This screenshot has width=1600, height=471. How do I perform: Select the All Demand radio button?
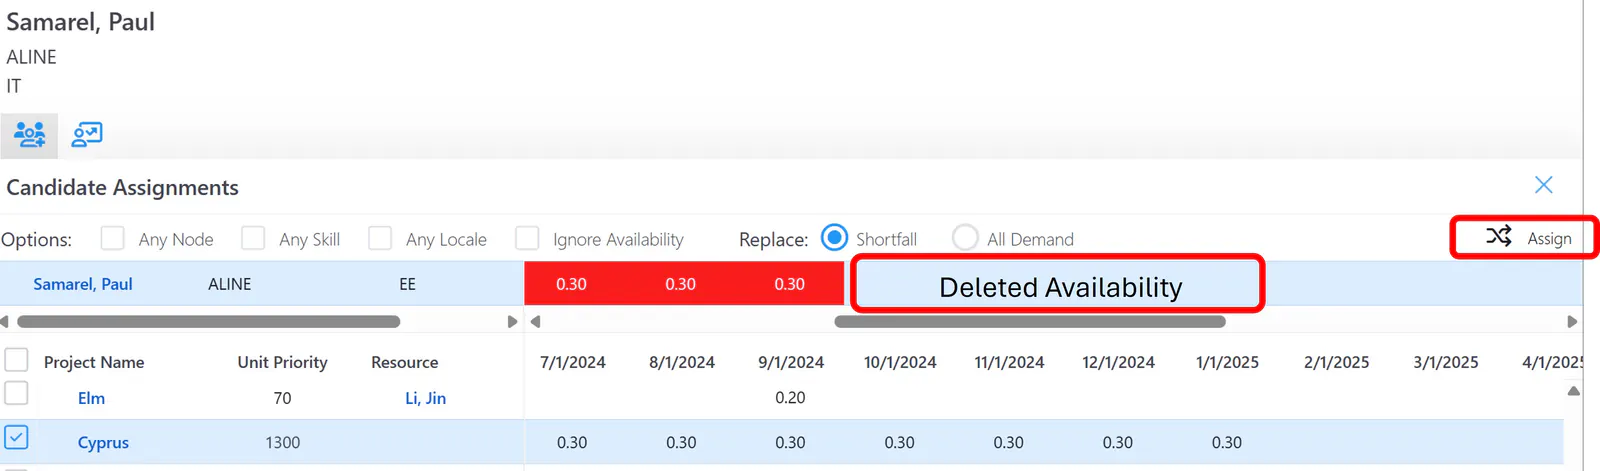[x=965, y=238]
